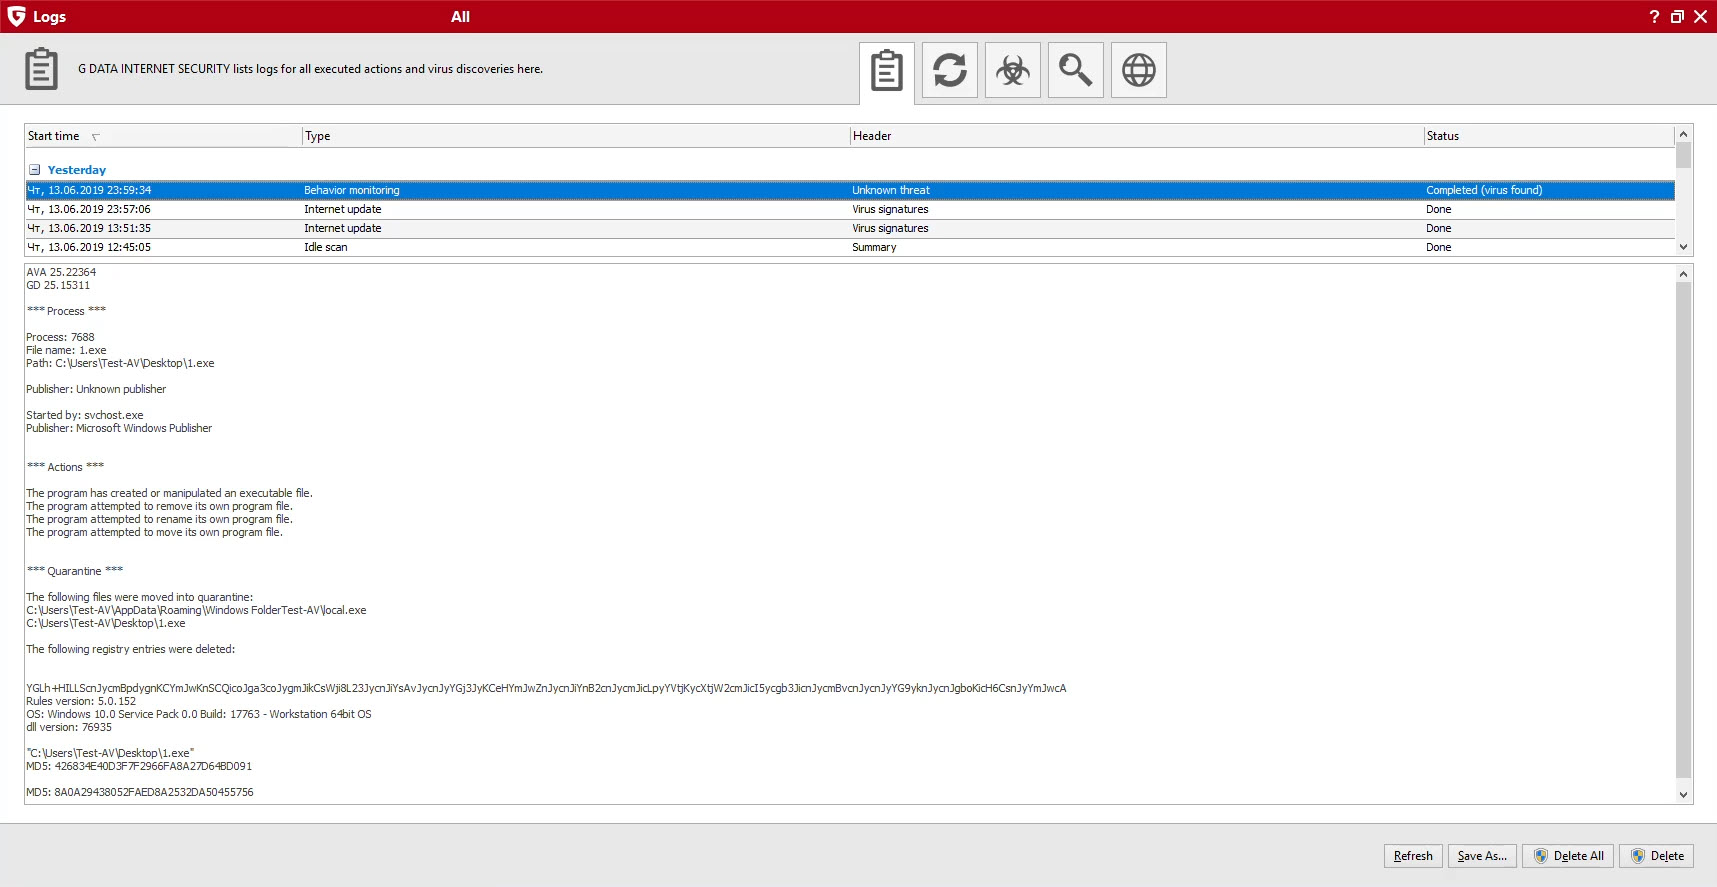Click the OS: Windows 10.0 build line
The height and width of the screenshot is (887, 1717).
(199, 714)
